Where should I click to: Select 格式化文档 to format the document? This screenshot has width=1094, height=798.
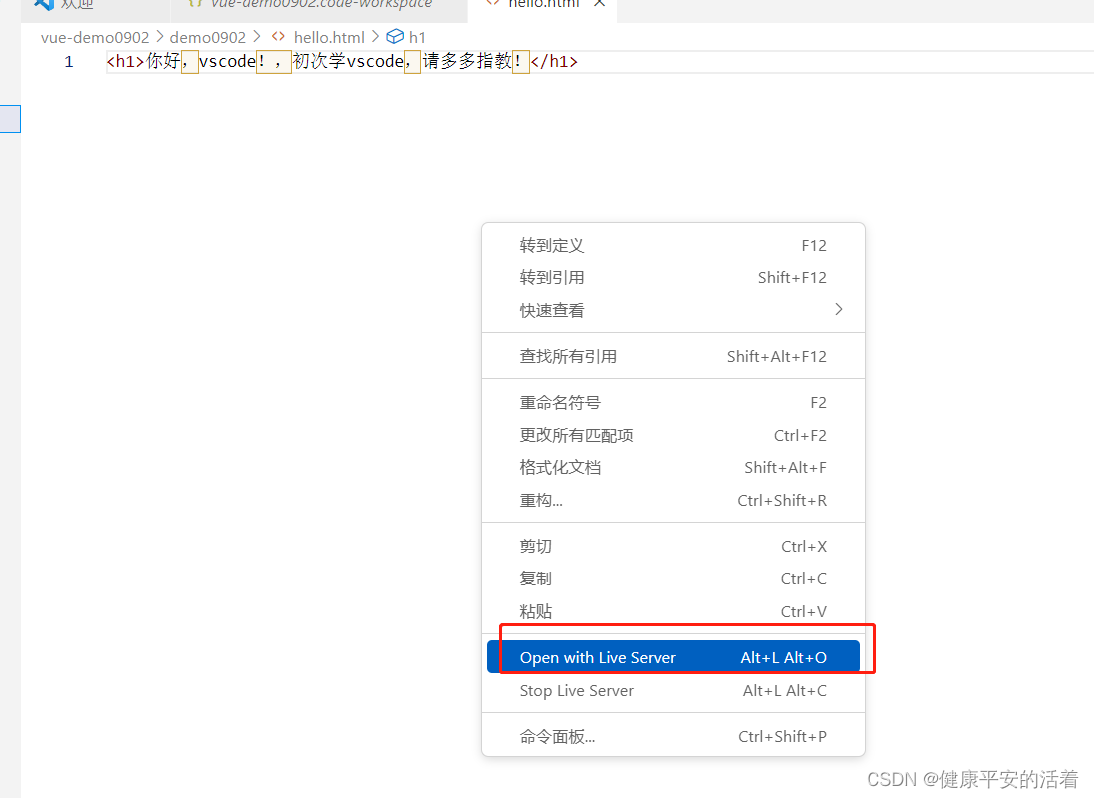click(x=562, y=467)
